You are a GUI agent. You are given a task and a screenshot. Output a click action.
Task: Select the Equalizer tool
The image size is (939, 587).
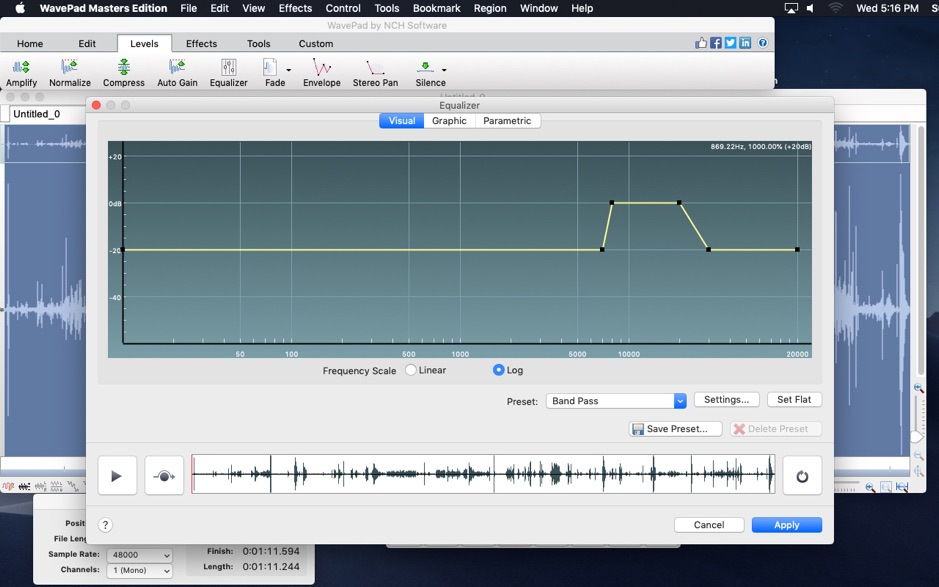[228, 70]
